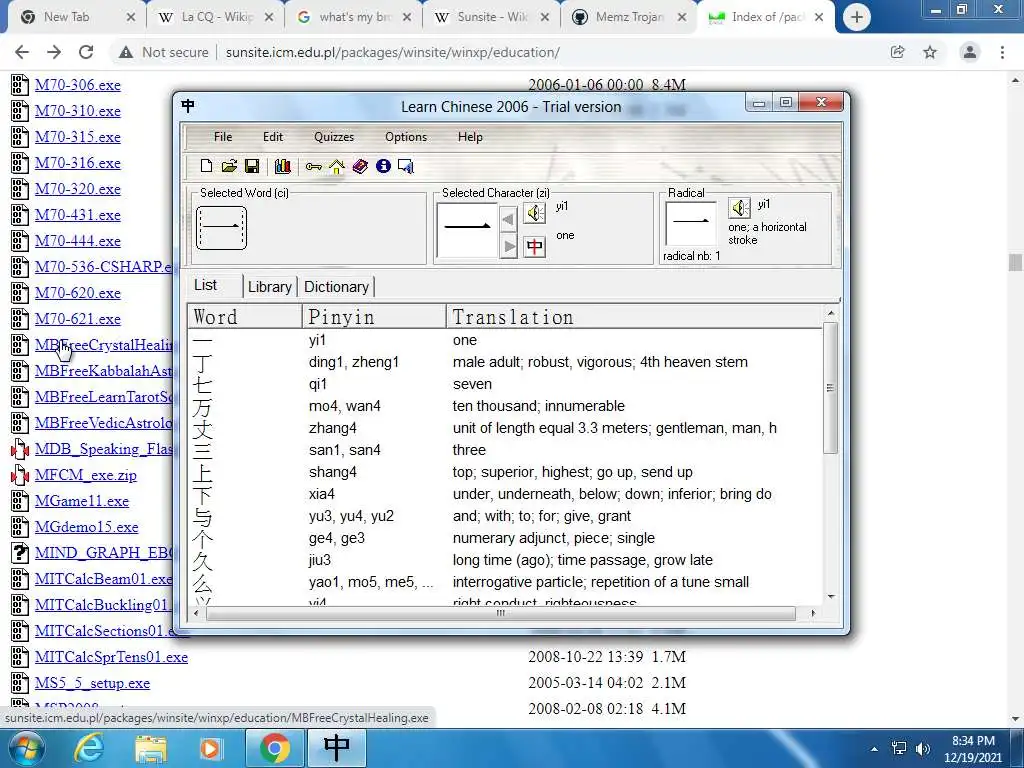1024x768 pixels.
Task: Click the red stroke-order character button
Action: (535, 246)
